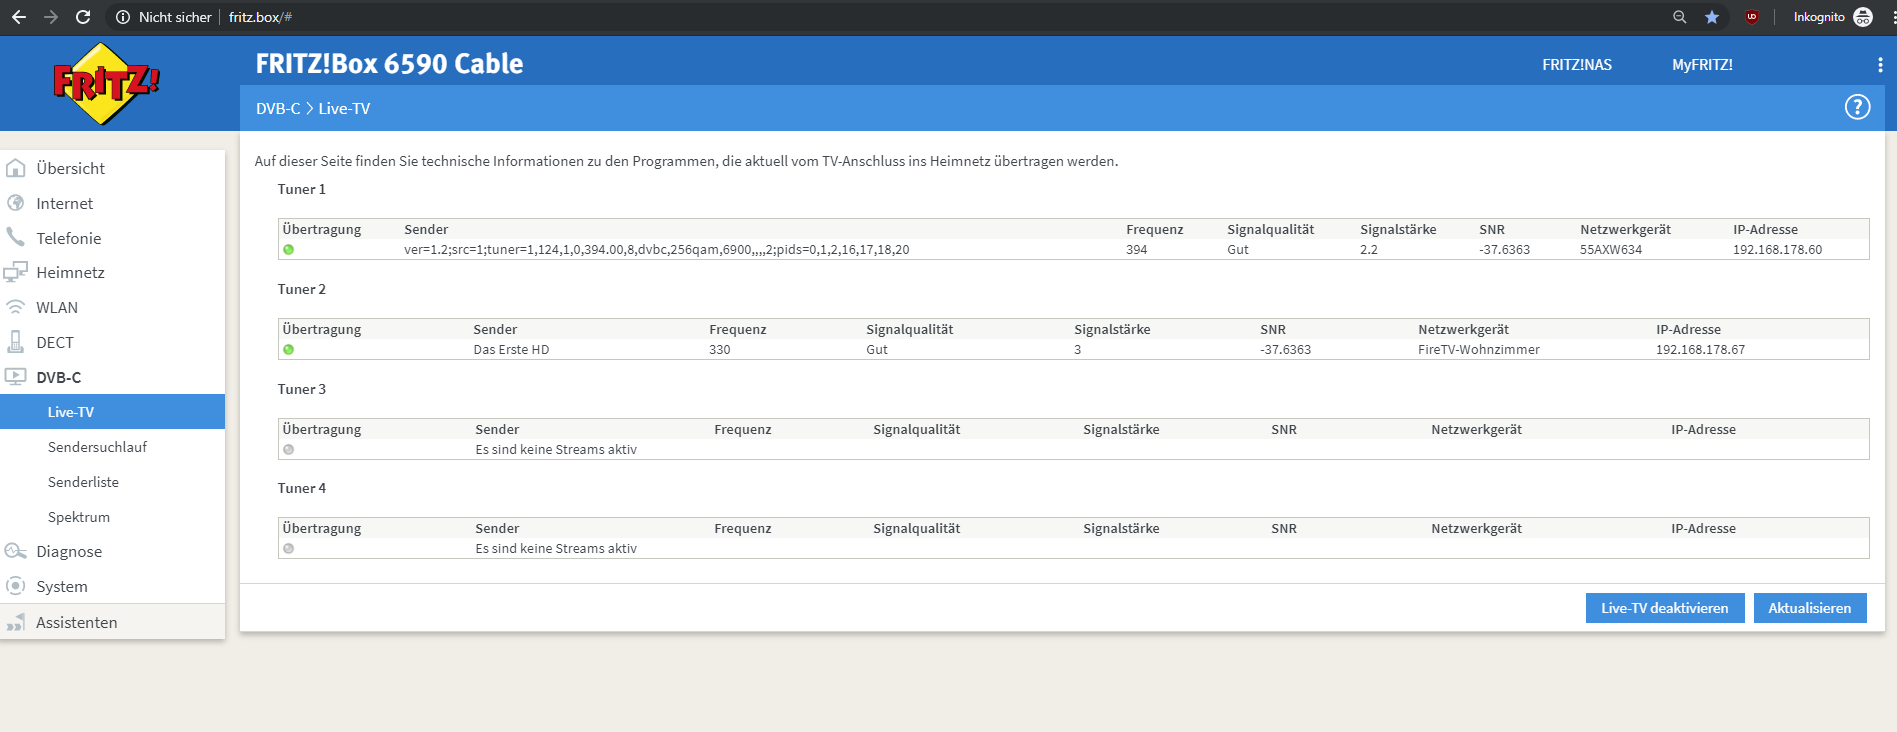Click the Internet globe icon

point(16,203)
